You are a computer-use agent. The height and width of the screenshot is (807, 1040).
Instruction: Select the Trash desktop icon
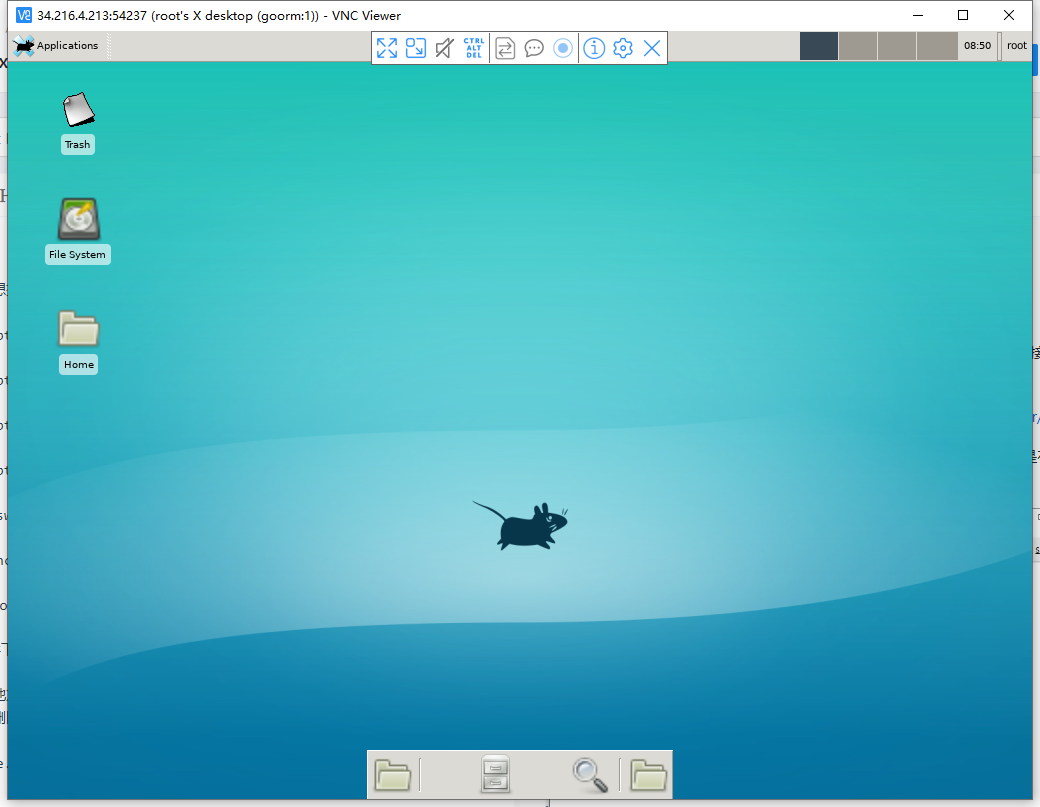tap(78, 122)
